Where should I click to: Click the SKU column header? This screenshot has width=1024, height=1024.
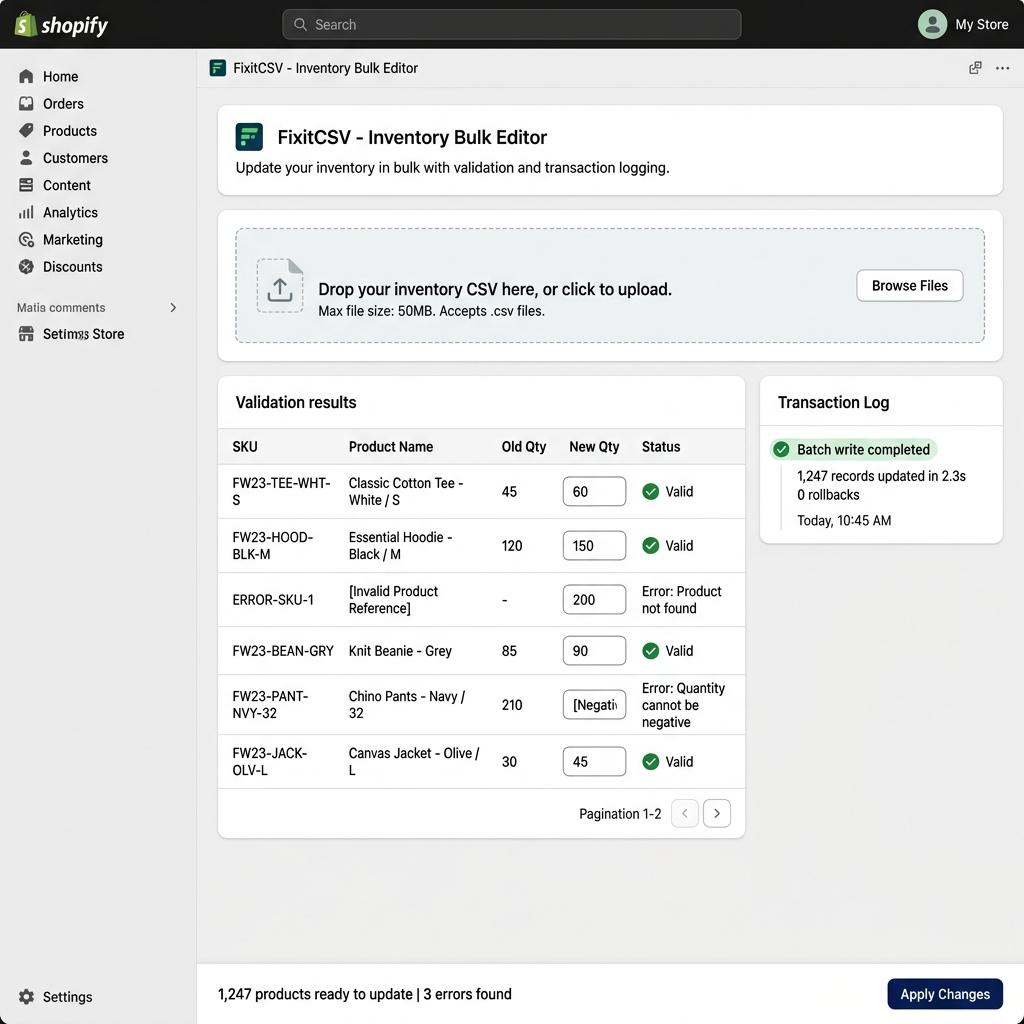click(x=245, y=447)
